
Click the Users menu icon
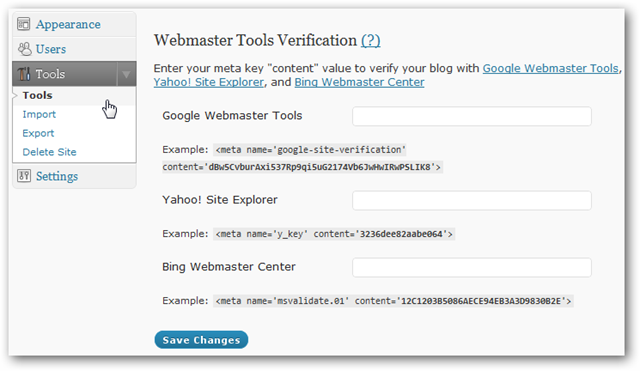[x=24, y=49]
